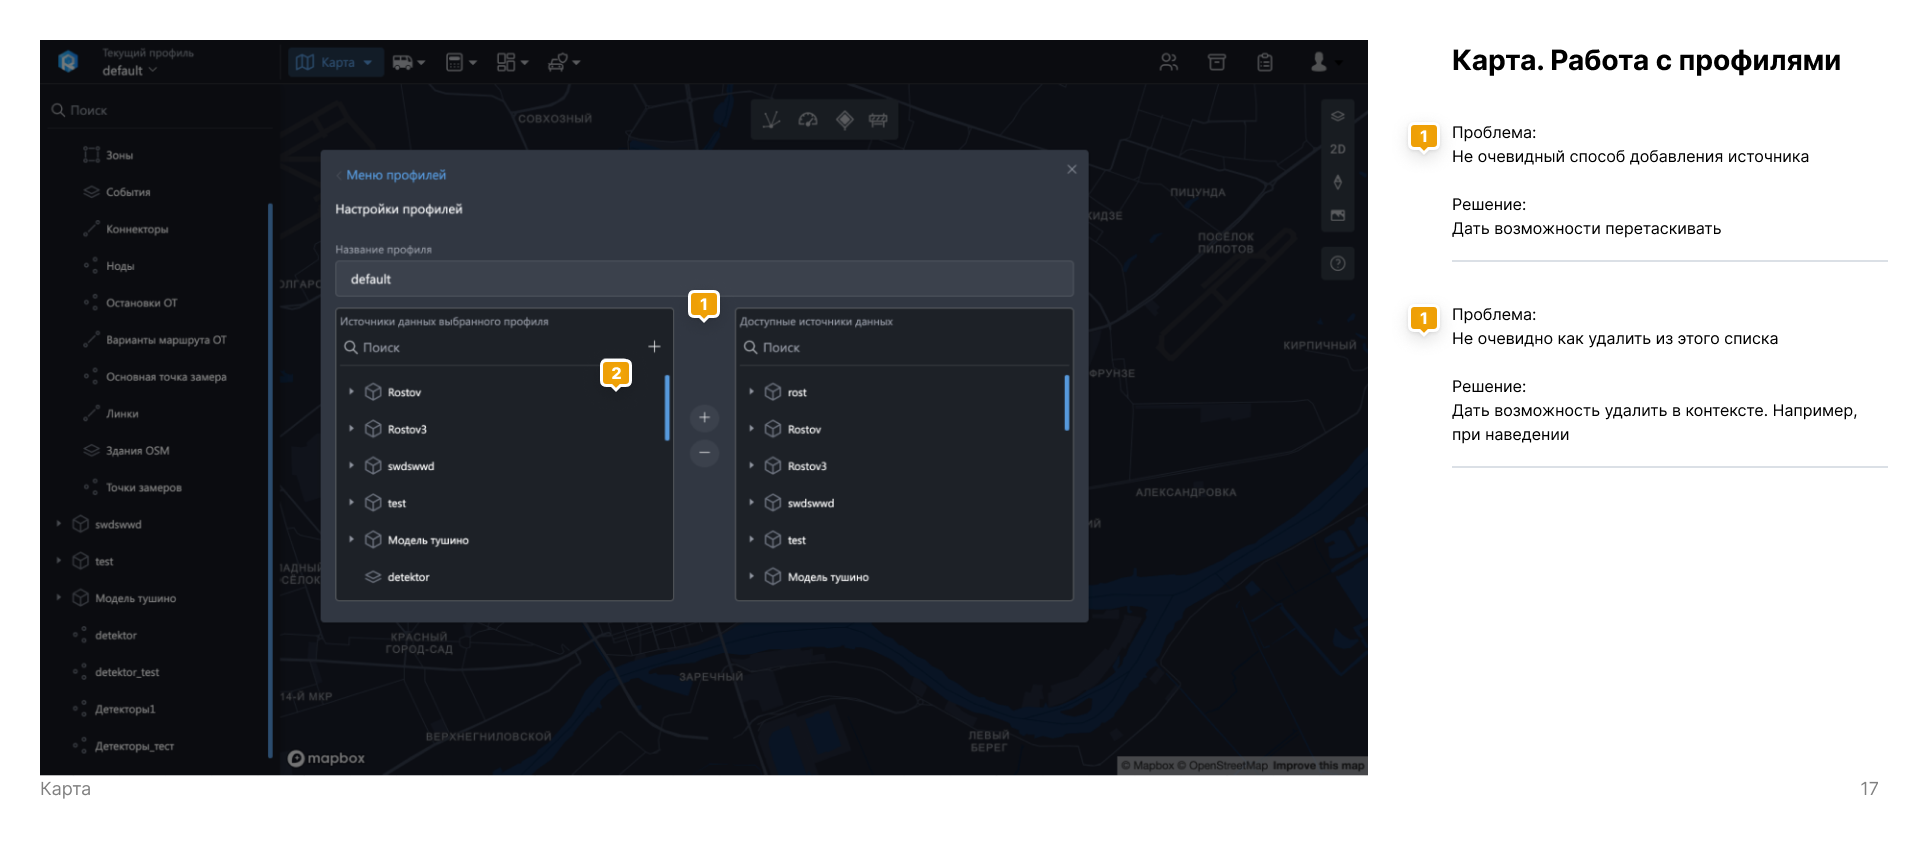Focus the sidebar Поиск search field

coord(160,110)
